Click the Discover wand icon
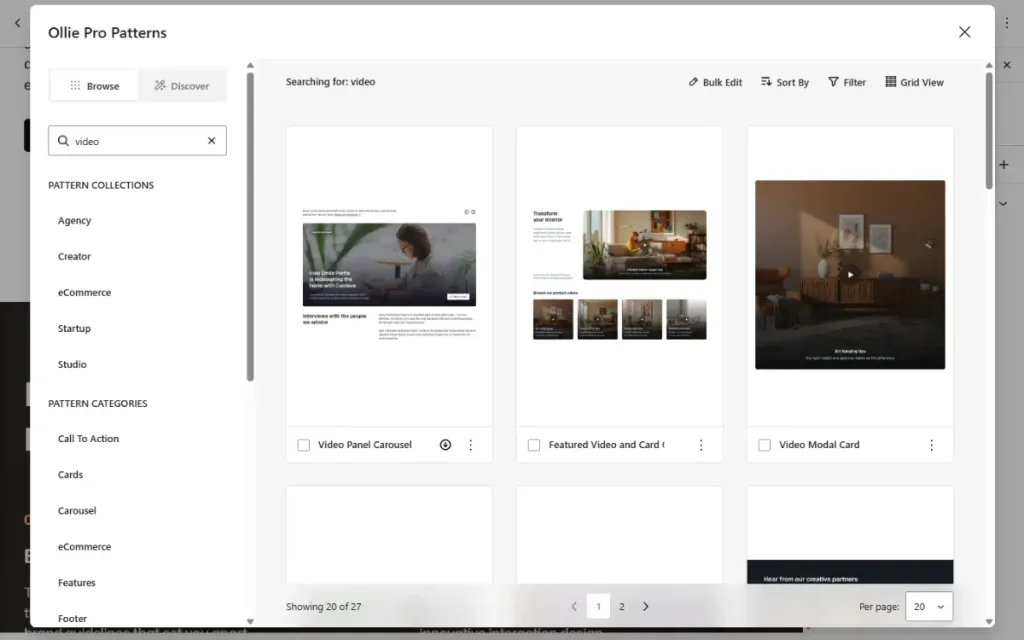 160,86
